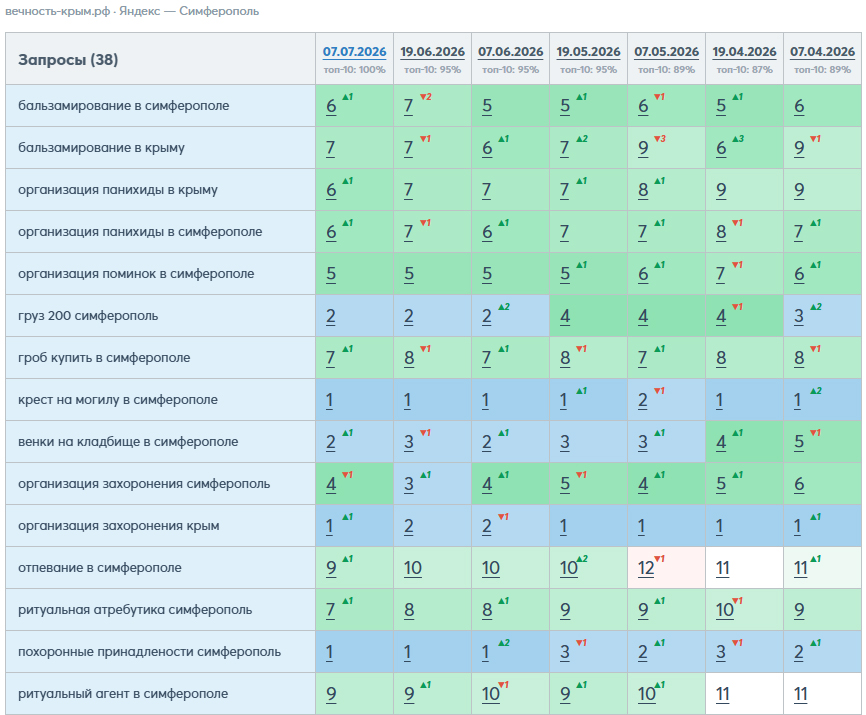This screenshot has width=866, height=715.
Task: Open the 07.07.2026 date column link
Action: pyautogui.click(x=354, y=52)
